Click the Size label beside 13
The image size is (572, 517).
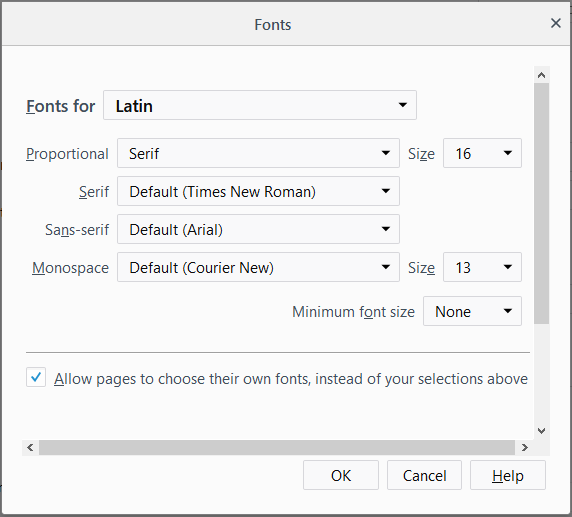click(x=421, y=267)
